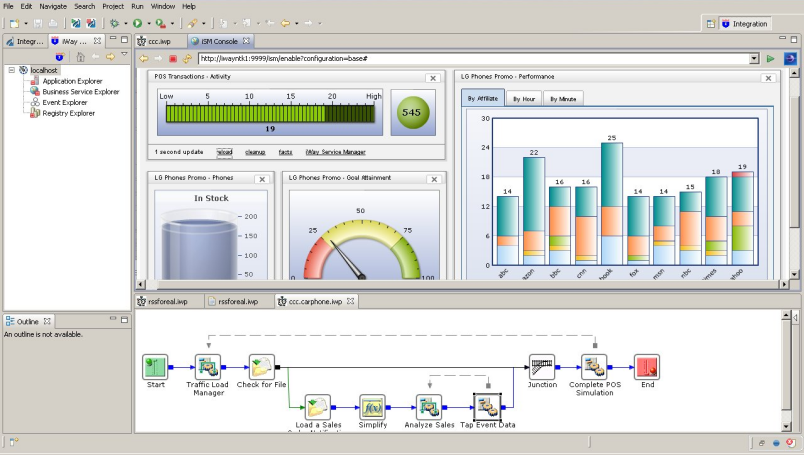Click the green Go arrow beside URL
This screenshot has height=455, width=804.
771,59
